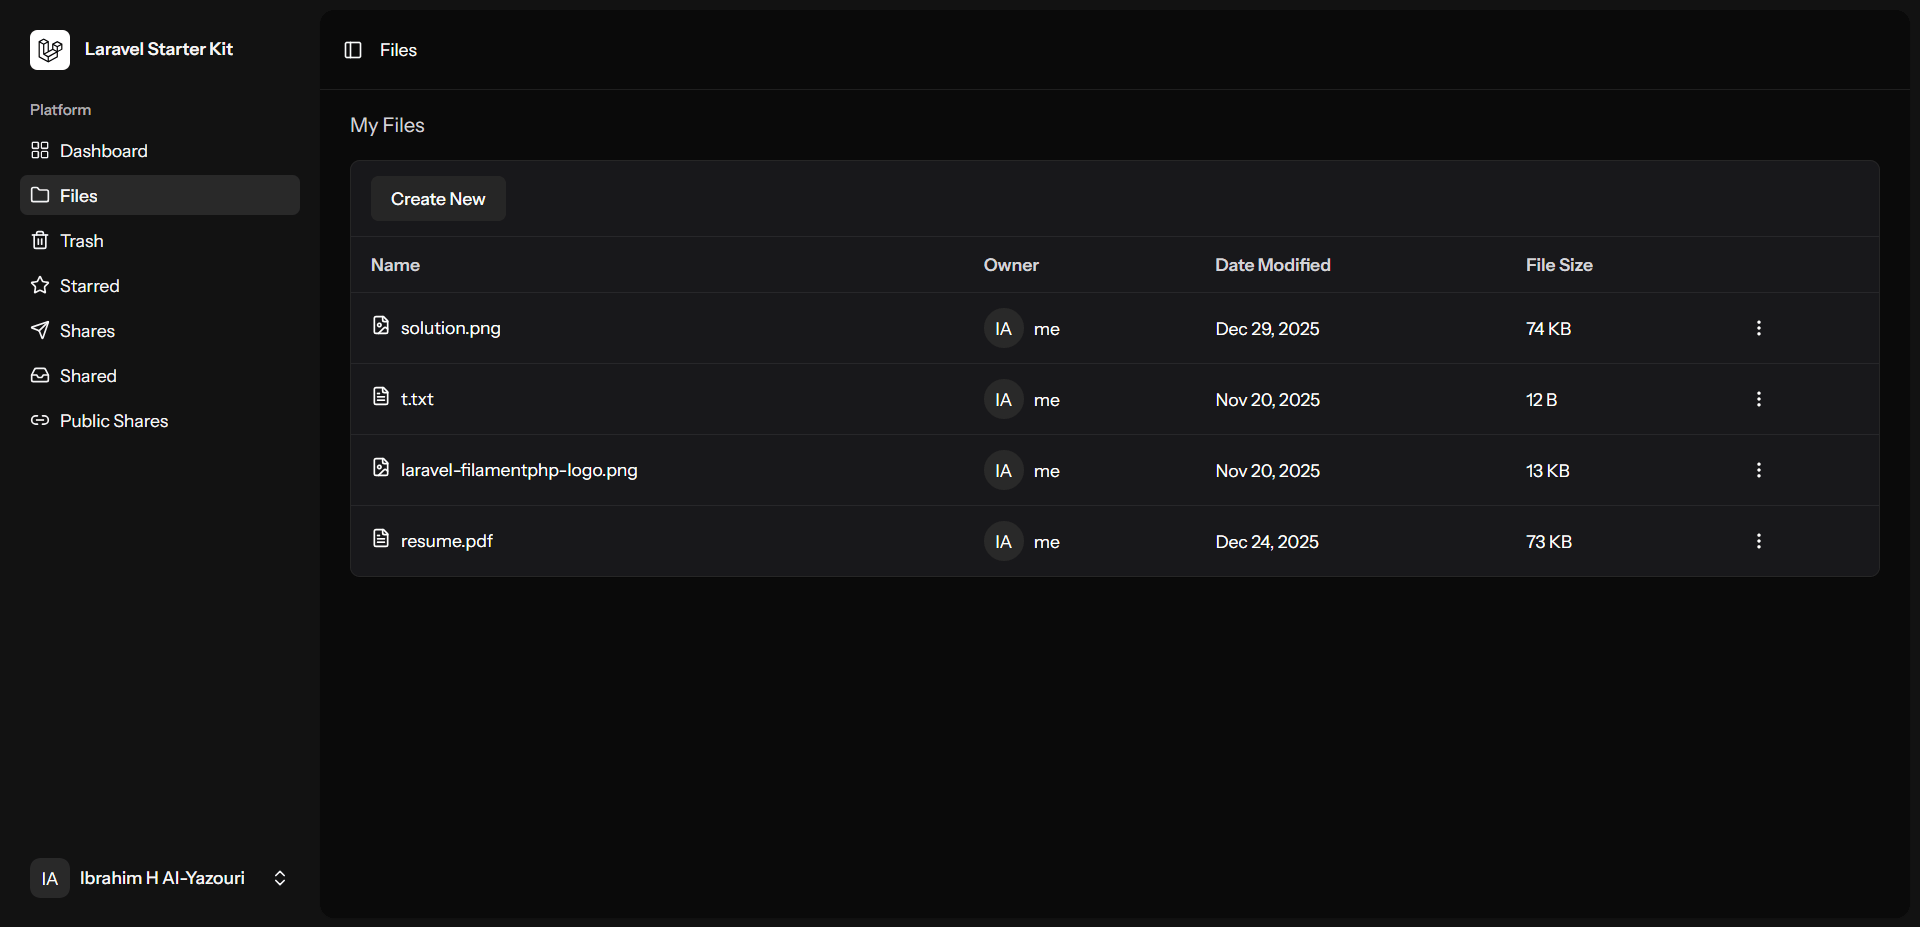Image resolution: width=1920 pixels, height=927 pixels.
Task: Open actions menu for resume.pdf
Action: [x=1759, y=541]
